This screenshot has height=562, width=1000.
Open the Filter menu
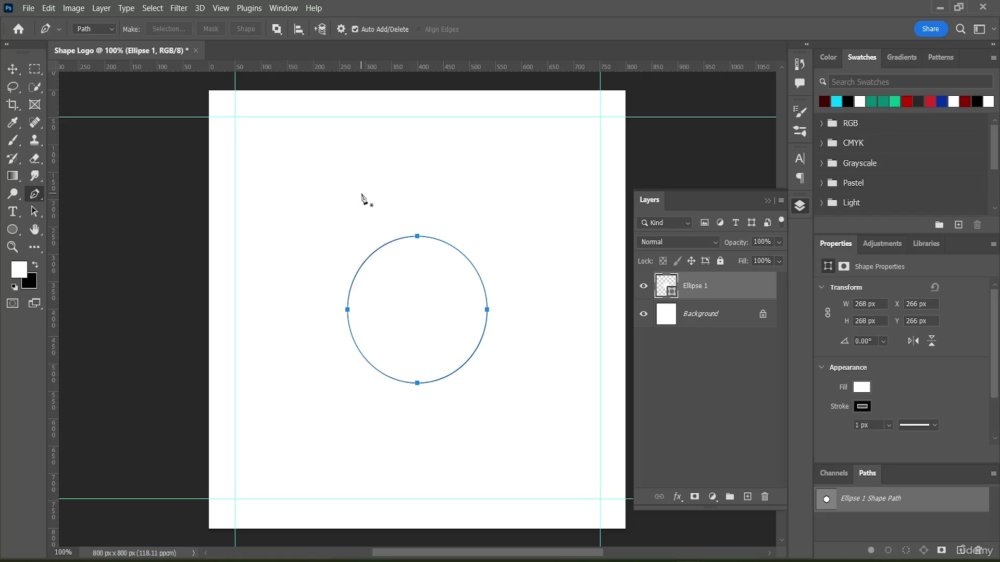click(x=179, y=8)
